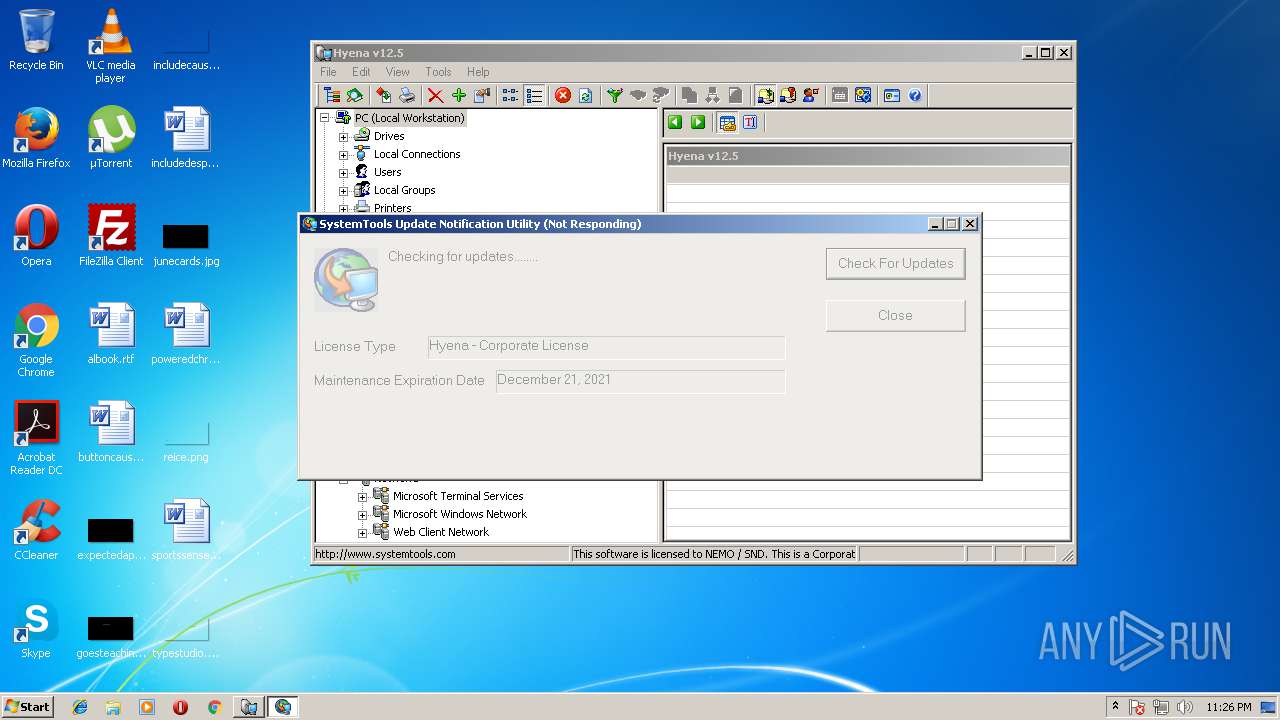This screenshot has height=720, width=1280.
Task: Open Internet Explorer from the taskbar
Action: click(80, 707)
